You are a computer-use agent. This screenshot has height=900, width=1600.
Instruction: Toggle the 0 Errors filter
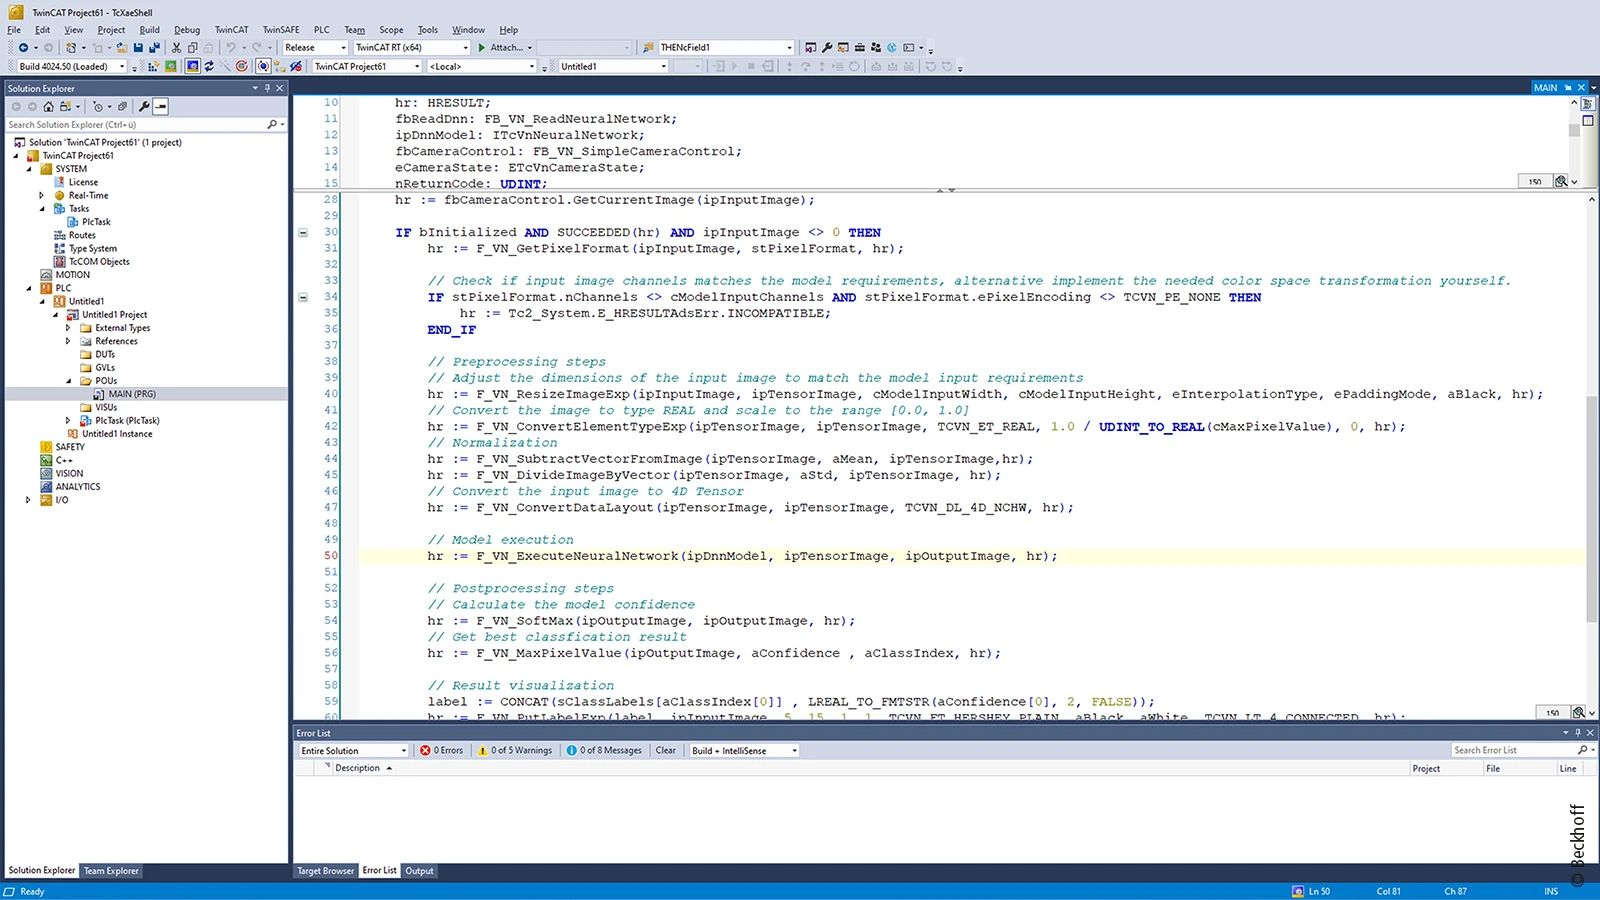point(441,750)
